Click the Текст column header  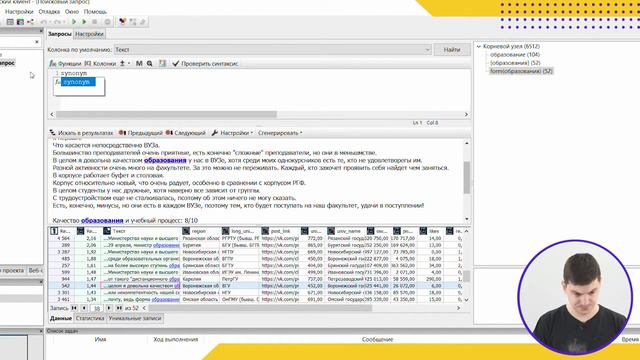(x=140, y=231)
